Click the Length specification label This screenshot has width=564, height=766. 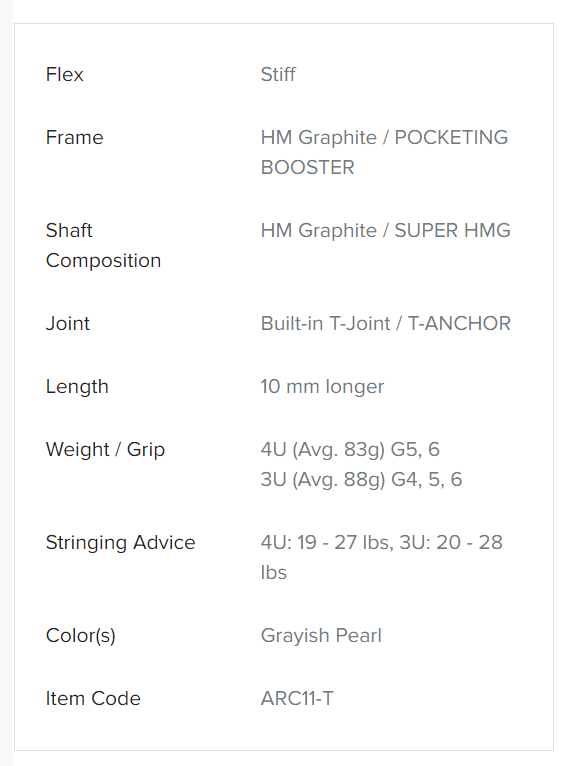(x=77, y=387)
